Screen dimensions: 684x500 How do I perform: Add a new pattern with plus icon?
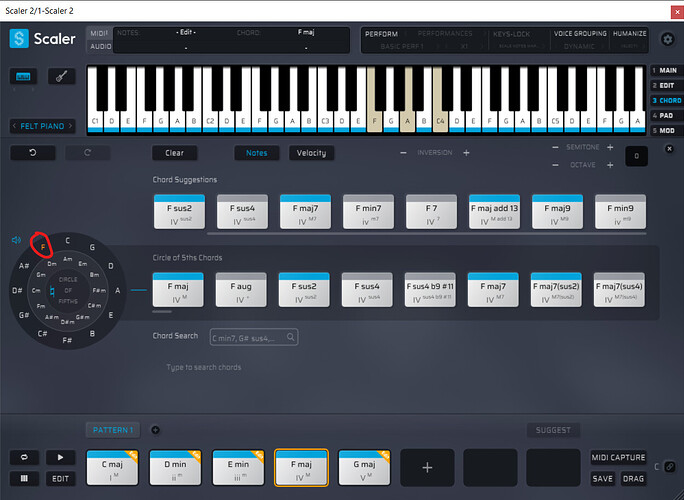click(x=155, y=430)
